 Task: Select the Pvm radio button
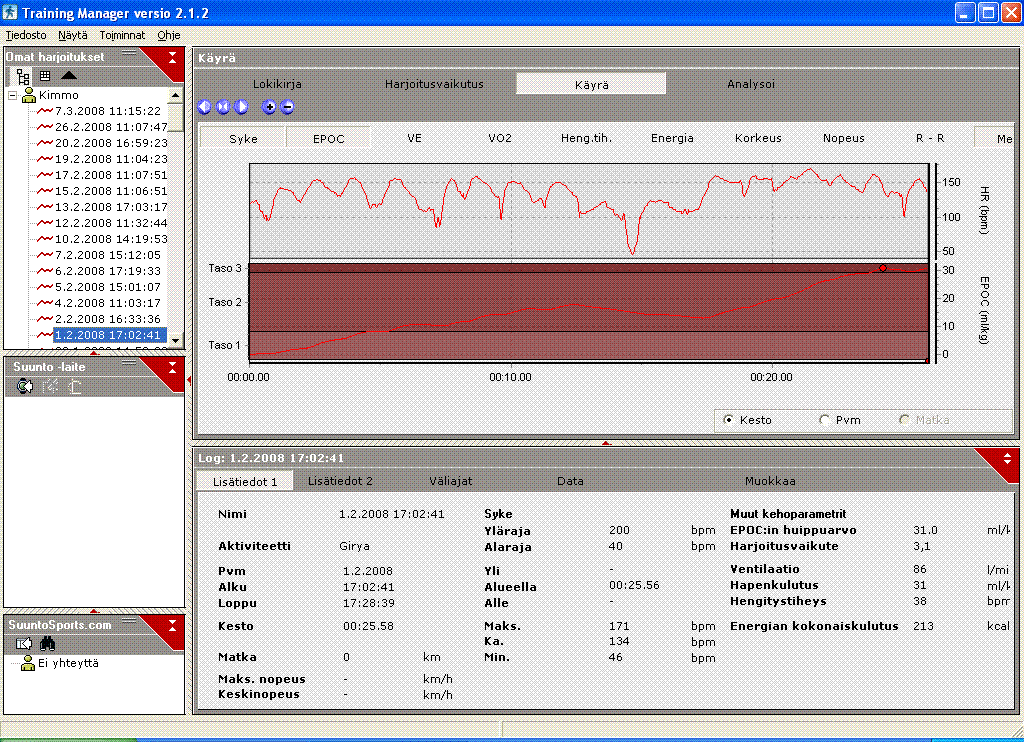coord(824,421)
